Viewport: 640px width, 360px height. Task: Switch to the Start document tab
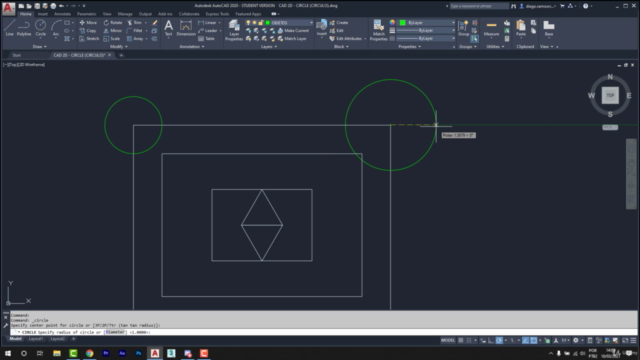coord(16,55)
